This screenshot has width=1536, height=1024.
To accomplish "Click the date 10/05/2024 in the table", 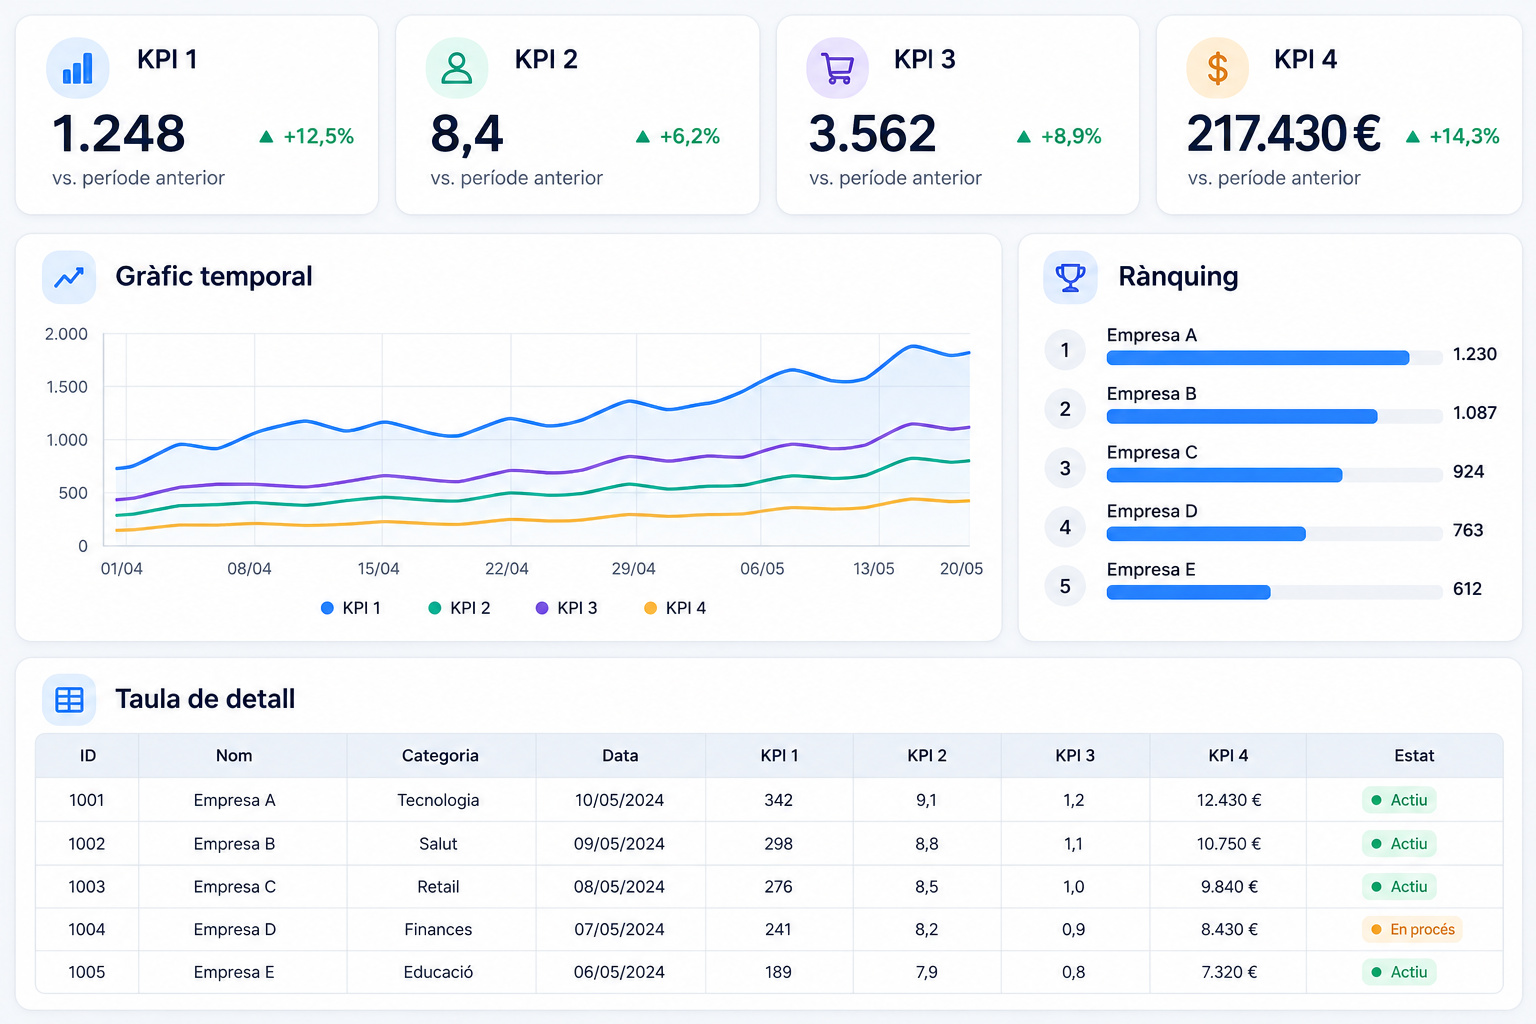I will click(620, 800).
